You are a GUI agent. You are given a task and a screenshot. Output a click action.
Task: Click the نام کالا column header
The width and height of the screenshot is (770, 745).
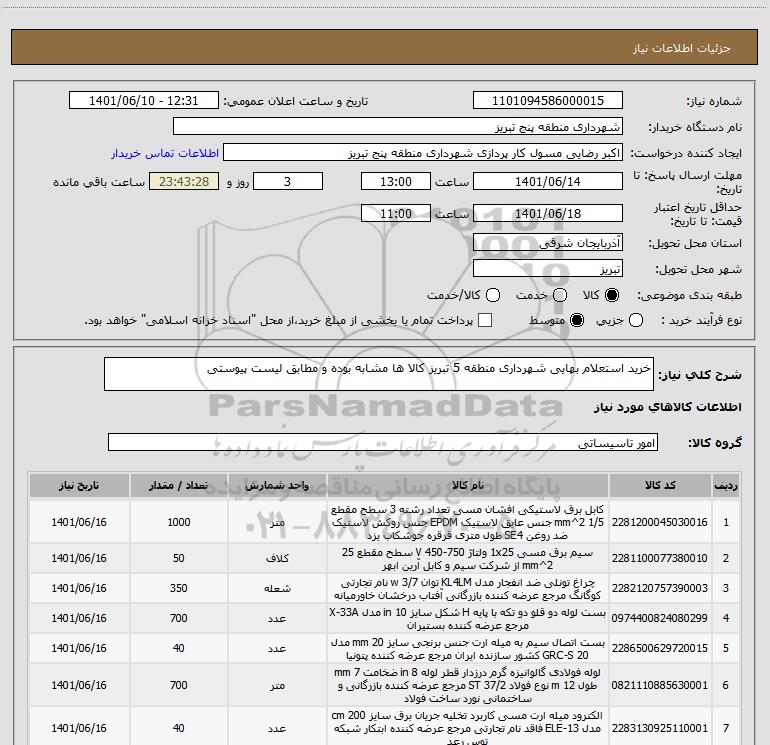[468, 485]
